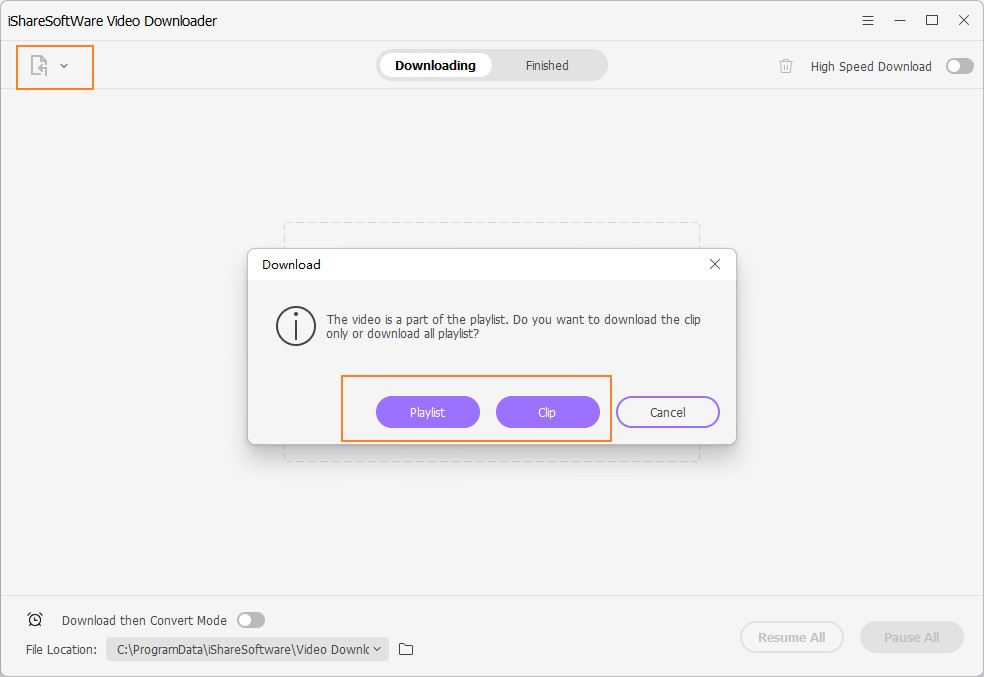
Task: Click the paste URL file icon
Action: pos(39,66)
